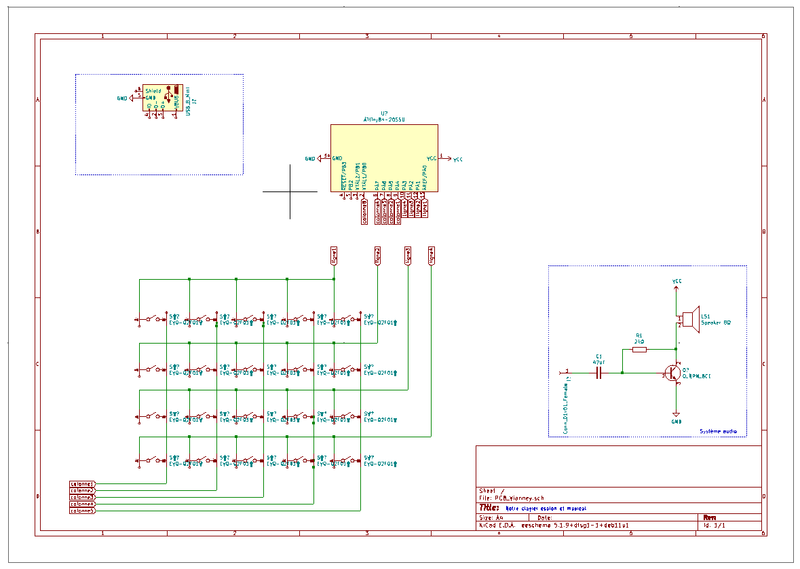Click the File name line in title block
The width and height of the screenshot is (800, 569).
[x=515, y=497]
